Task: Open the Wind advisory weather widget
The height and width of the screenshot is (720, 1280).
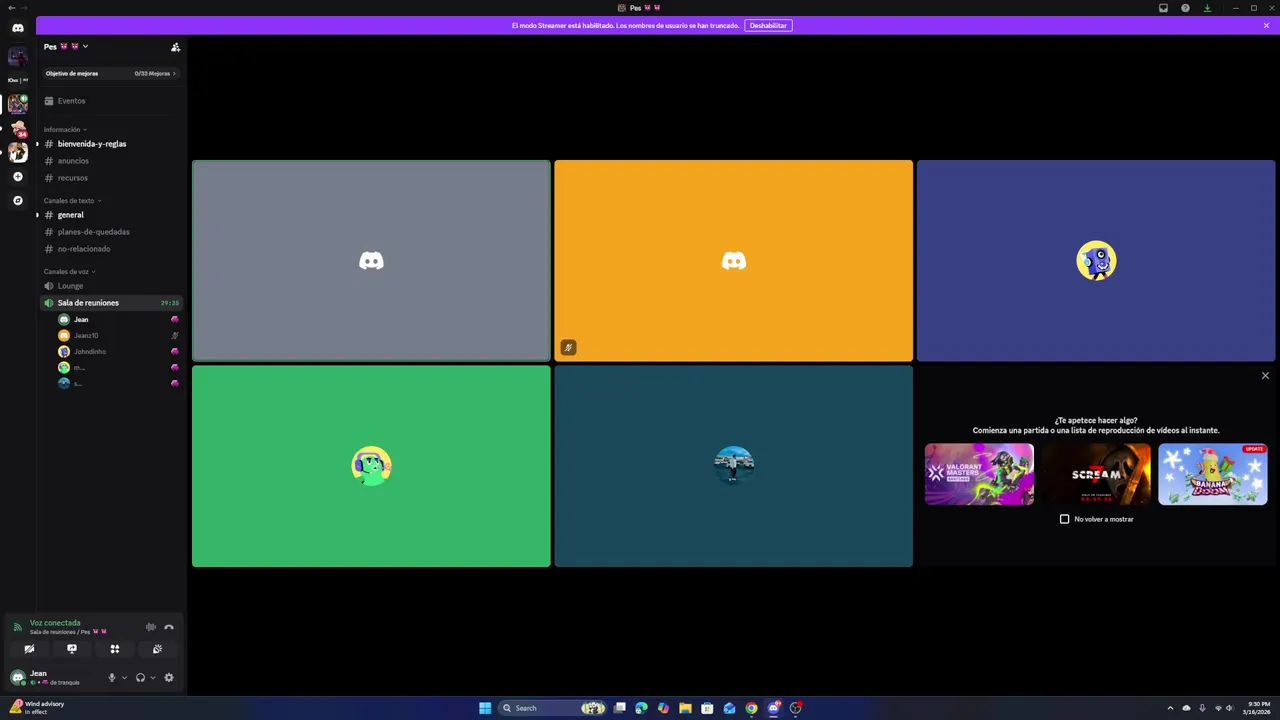Action: coord(37,708)
